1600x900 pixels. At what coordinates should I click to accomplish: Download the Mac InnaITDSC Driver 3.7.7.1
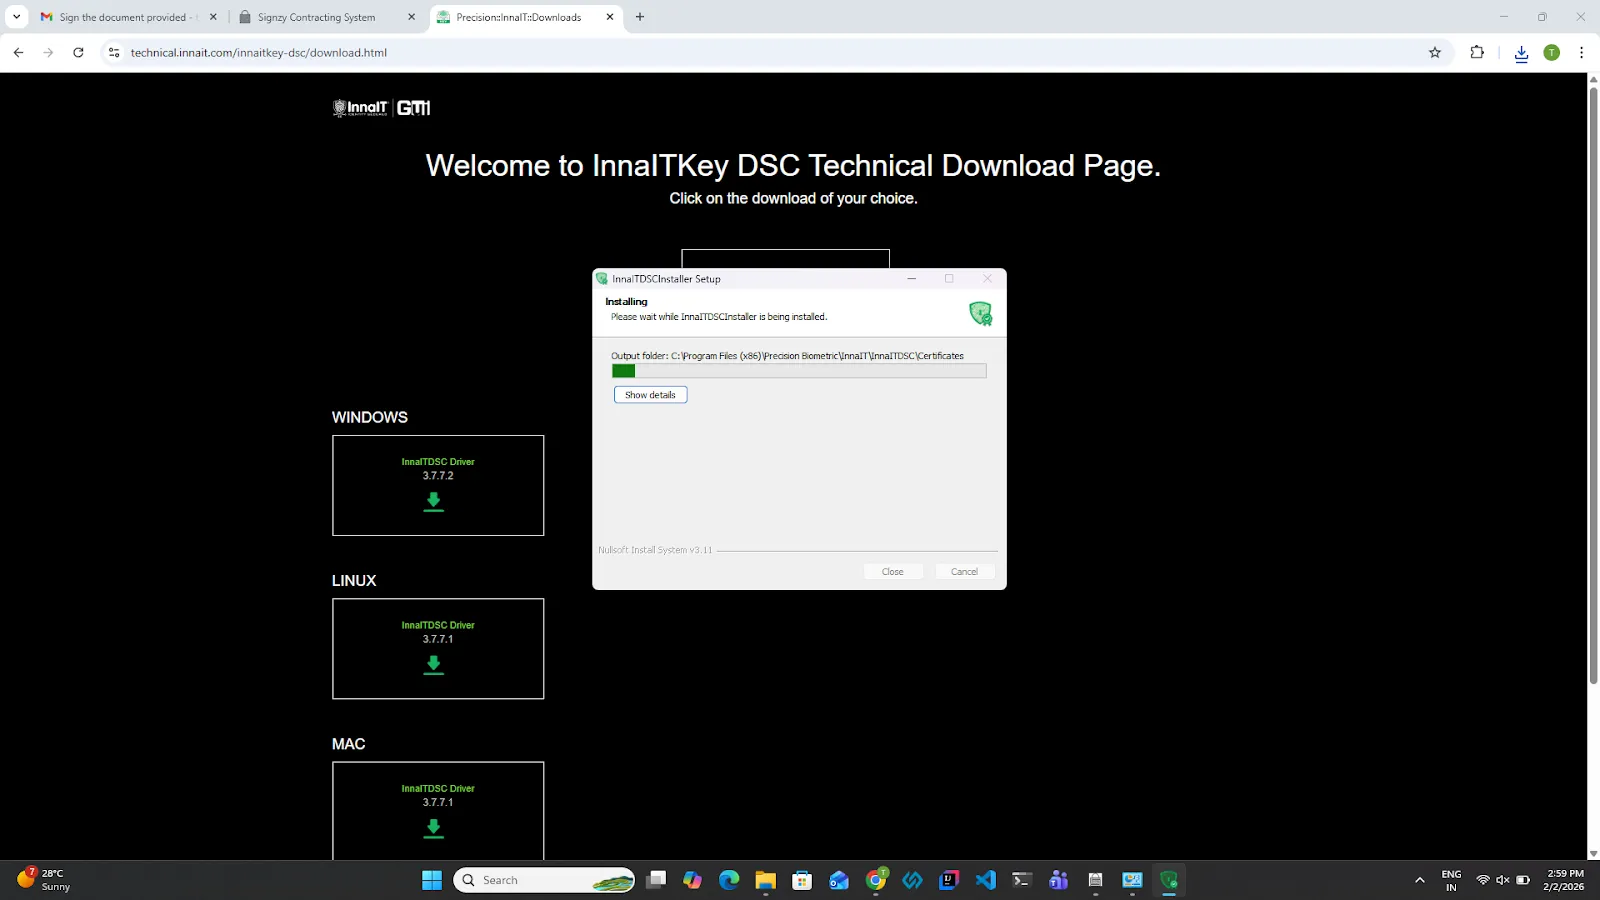(x=433, y=828)
